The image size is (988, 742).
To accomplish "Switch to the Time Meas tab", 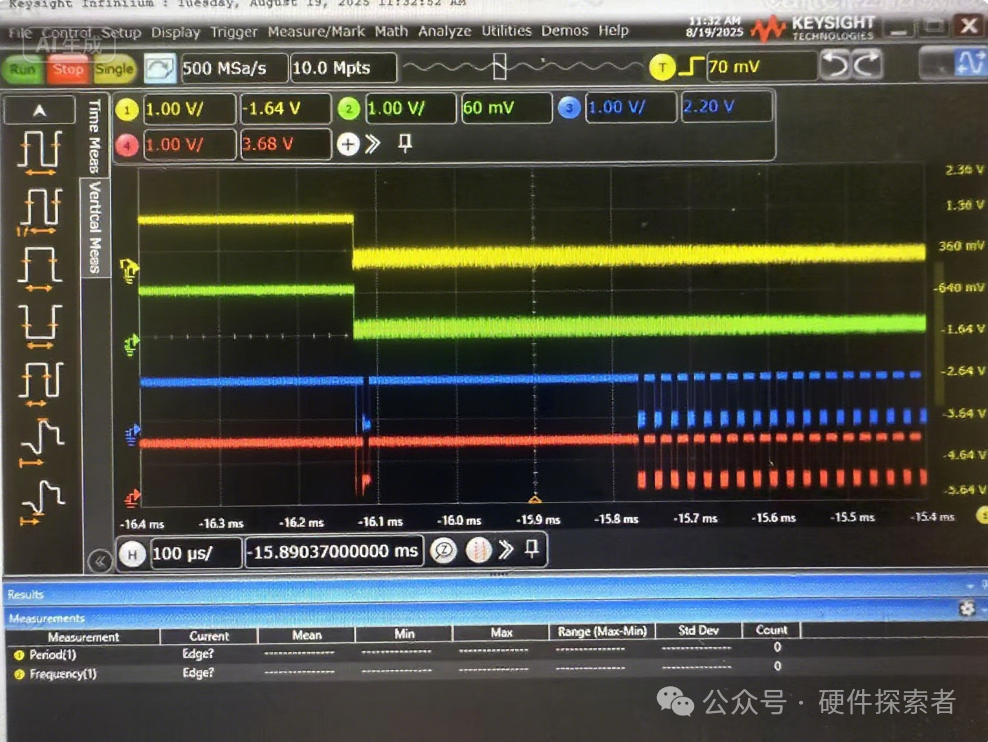I will point(95,136).
